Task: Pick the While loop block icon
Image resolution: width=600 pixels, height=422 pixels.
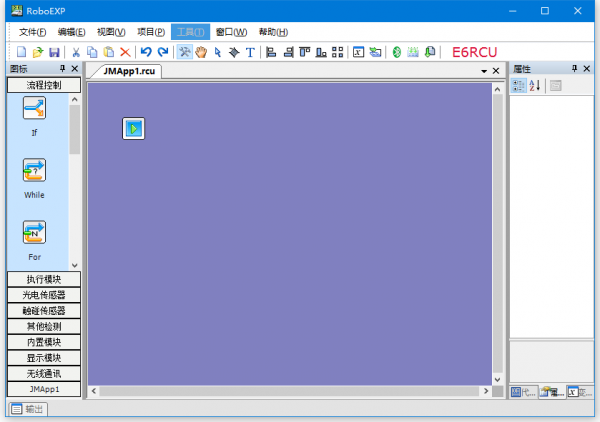Action: click(x=34, y=170)
